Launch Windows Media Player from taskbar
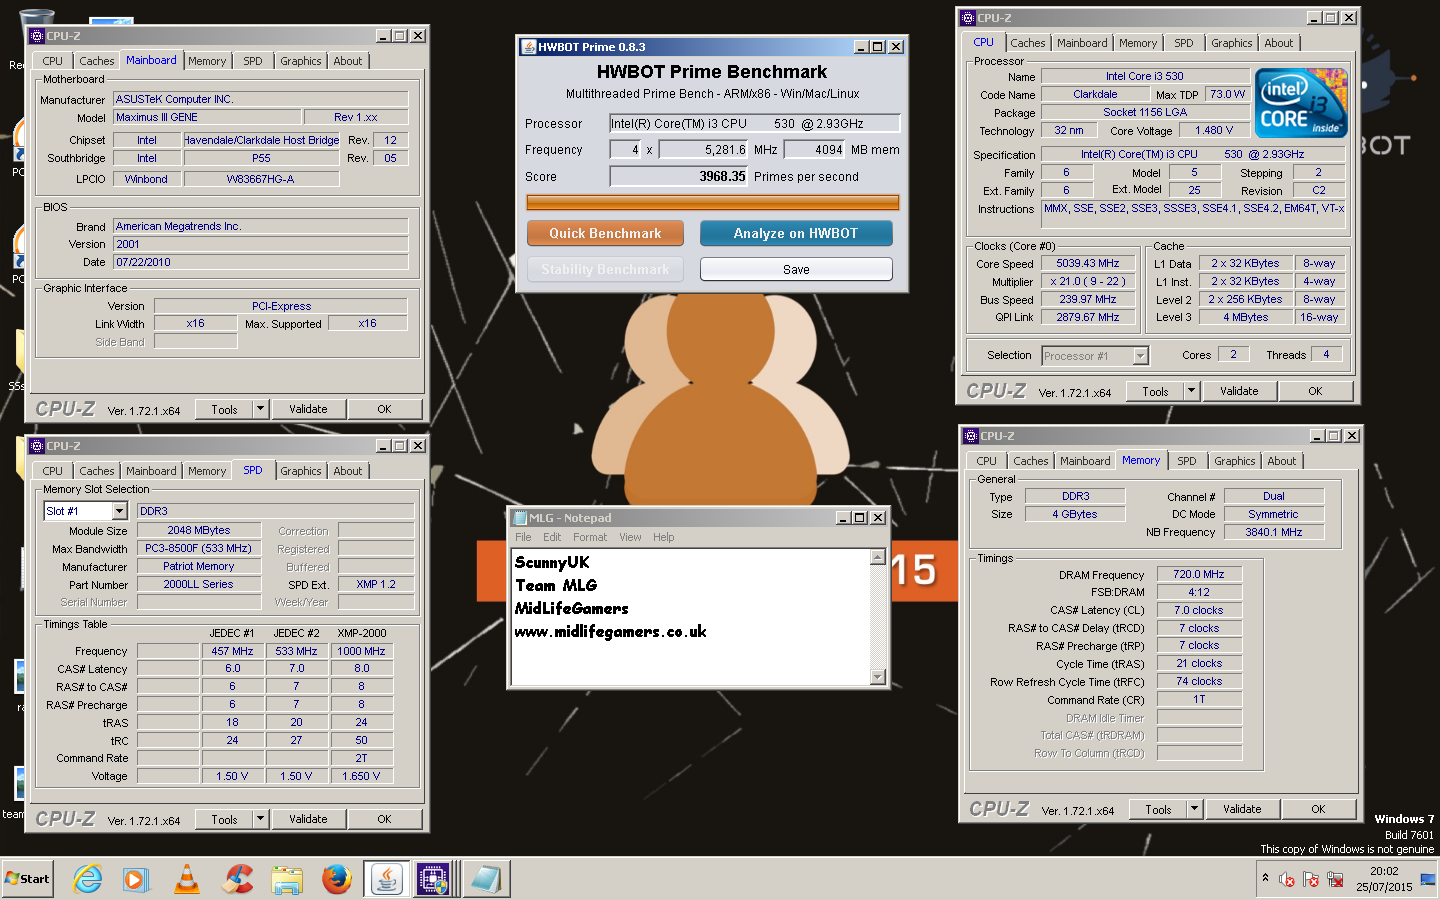The height and width of the screenshot is (900, 1440). [x=136, y=879]
